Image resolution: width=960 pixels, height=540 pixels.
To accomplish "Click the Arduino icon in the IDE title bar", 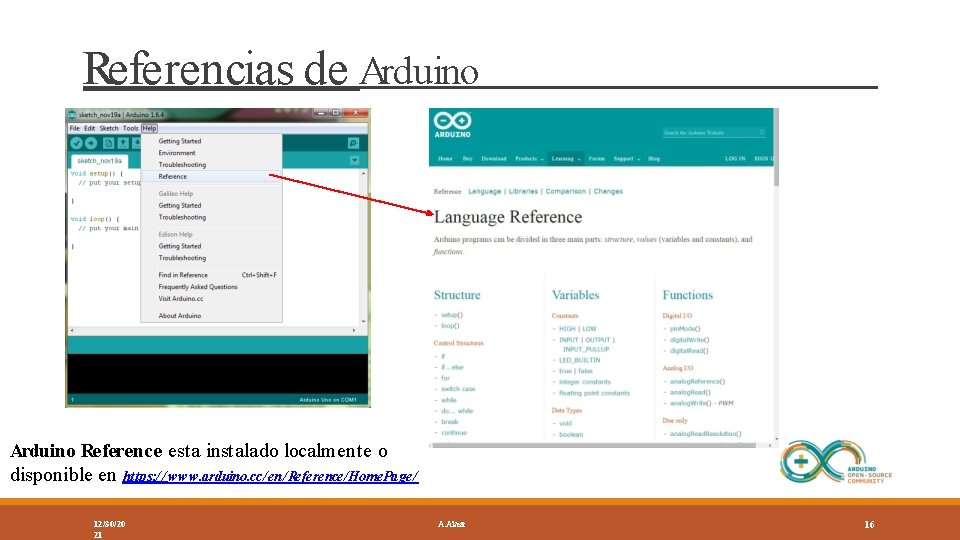I will click(72, 114).
